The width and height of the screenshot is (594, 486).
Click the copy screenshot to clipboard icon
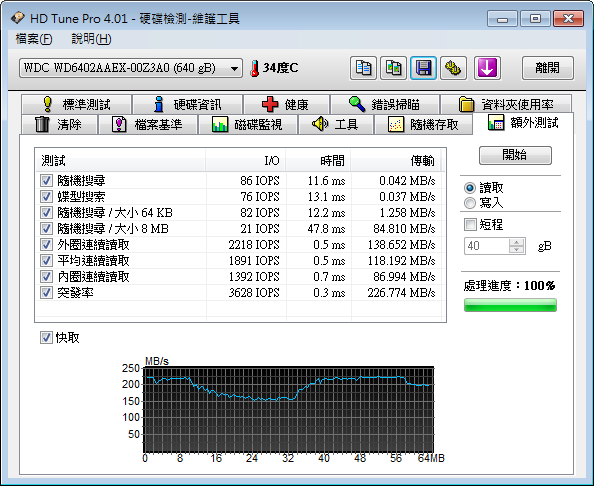coord(393,68)
